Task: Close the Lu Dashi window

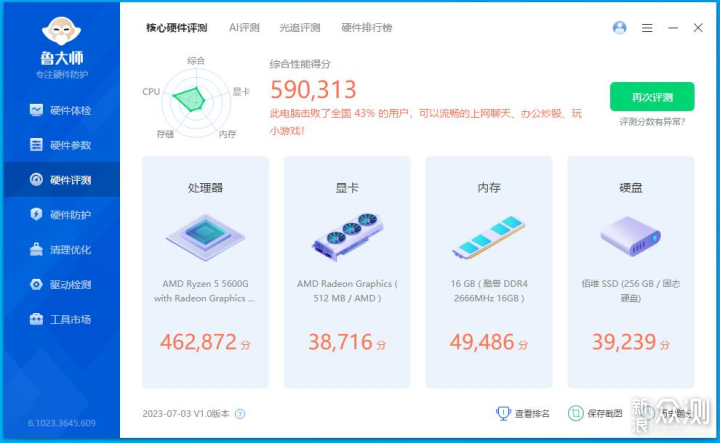Action: 698,28
